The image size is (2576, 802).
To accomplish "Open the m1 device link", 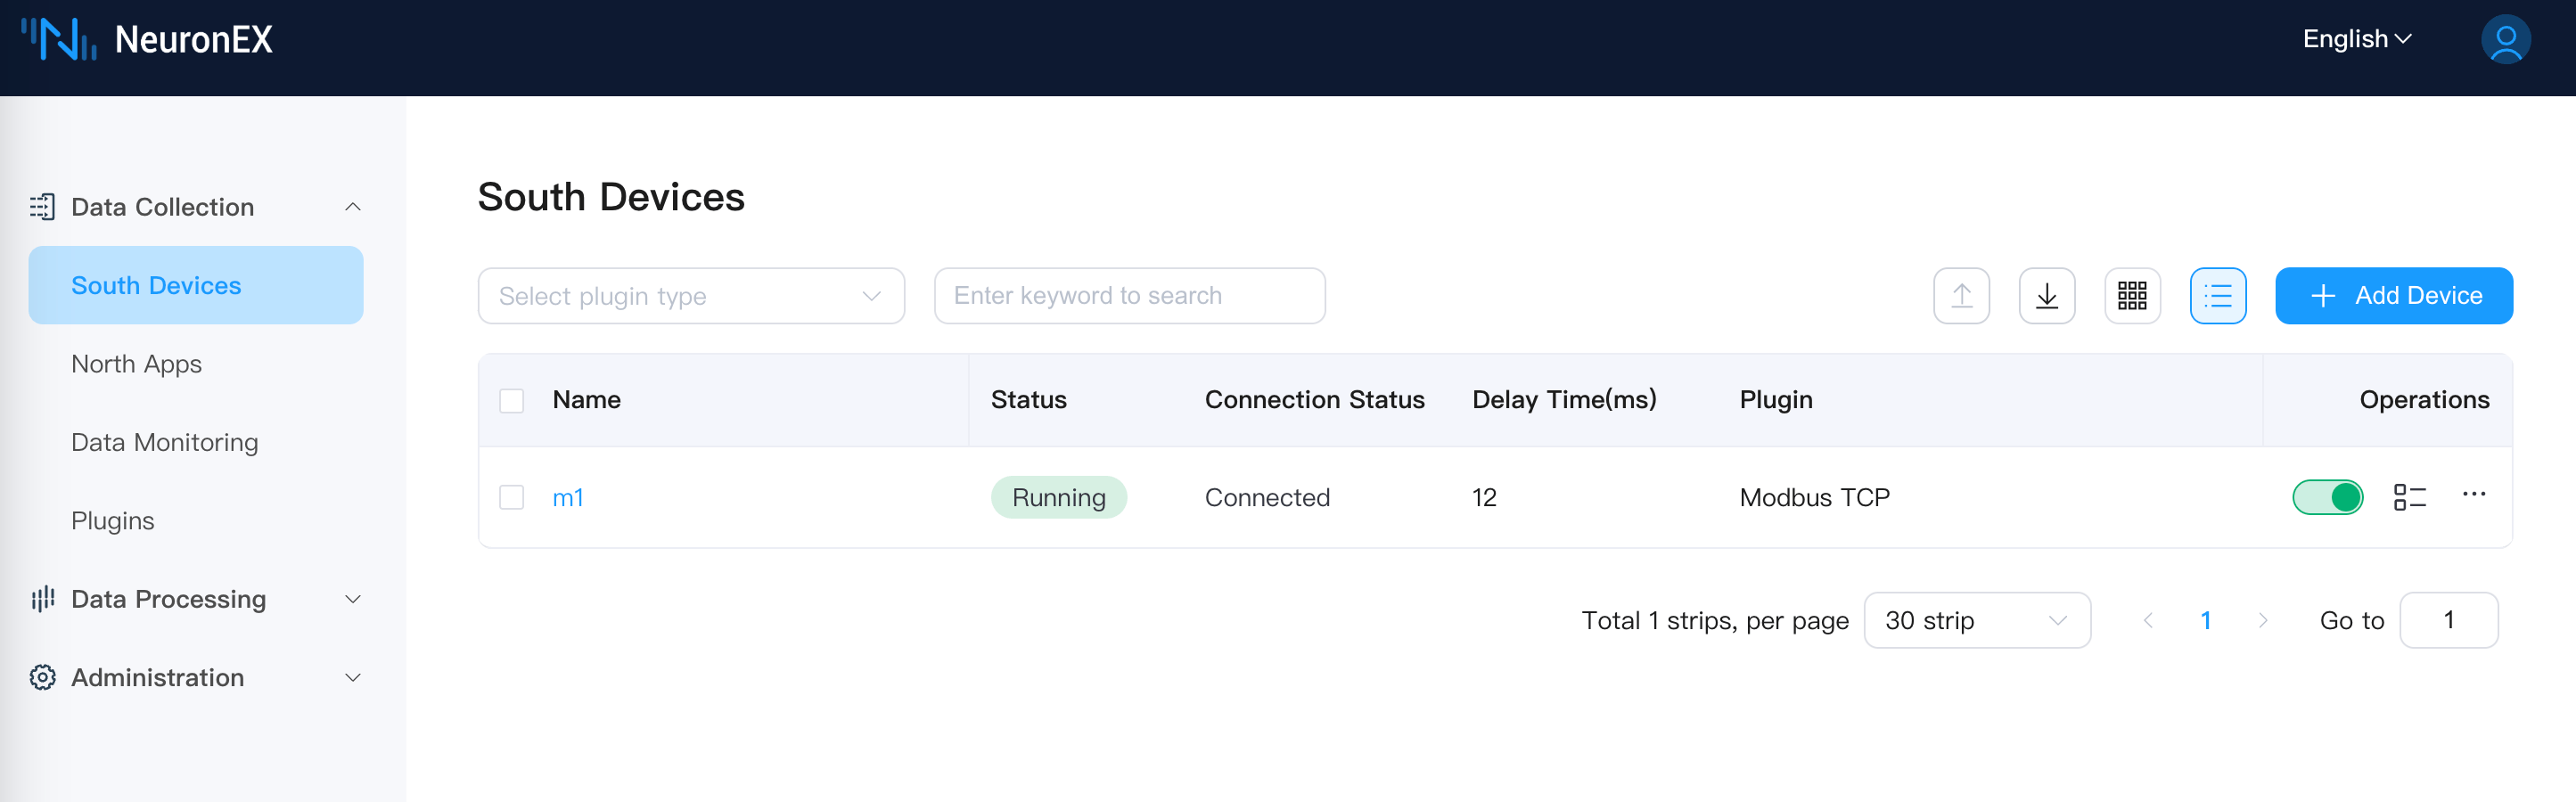I will (567, 498).
